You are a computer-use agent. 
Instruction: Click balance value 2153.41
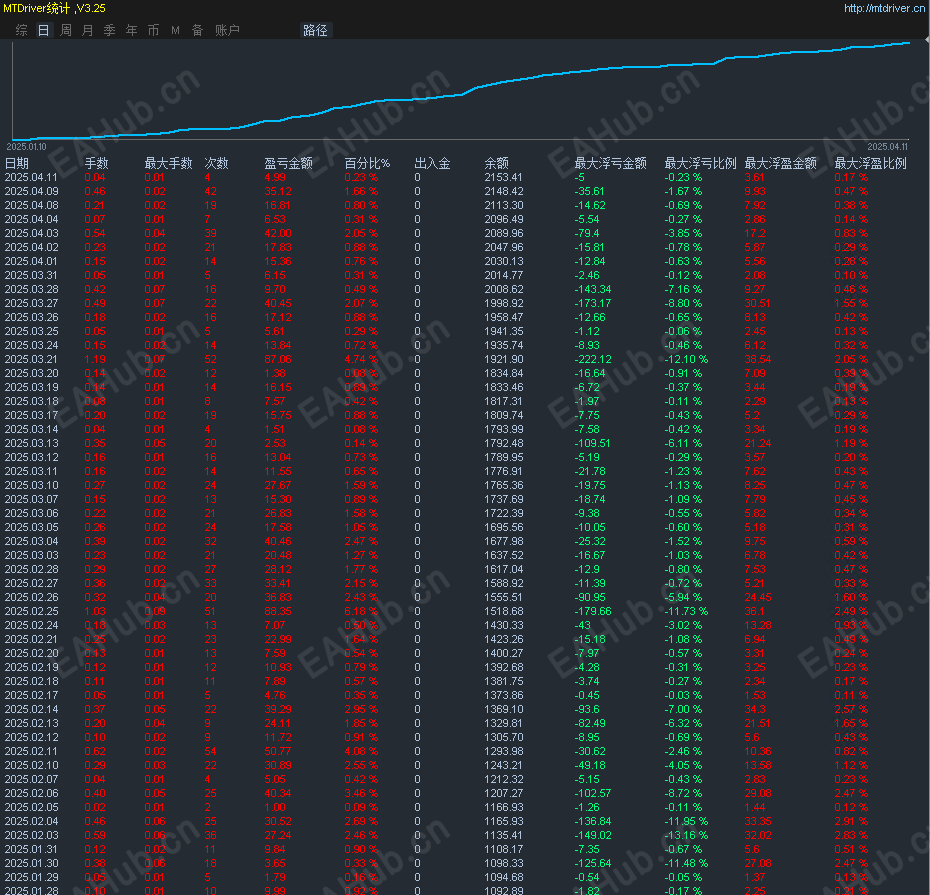[504, 177]
